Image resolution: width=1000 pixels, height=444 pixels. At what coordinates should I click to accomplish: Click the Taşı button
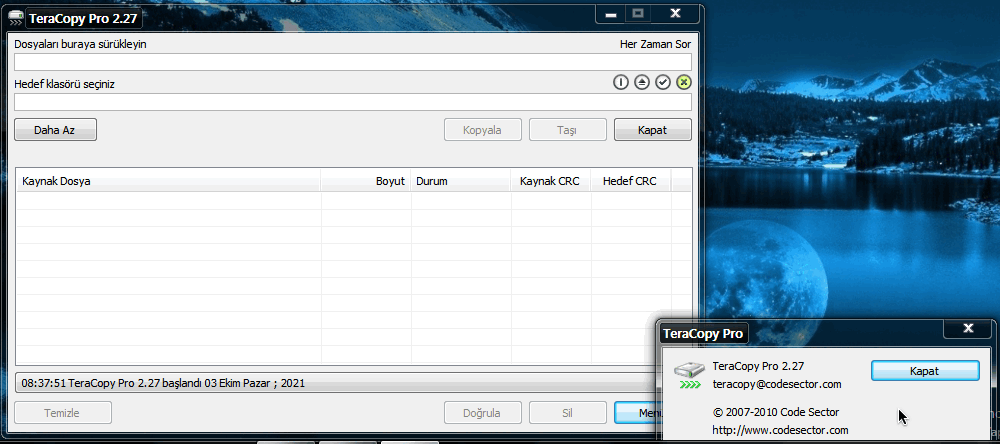567,130
